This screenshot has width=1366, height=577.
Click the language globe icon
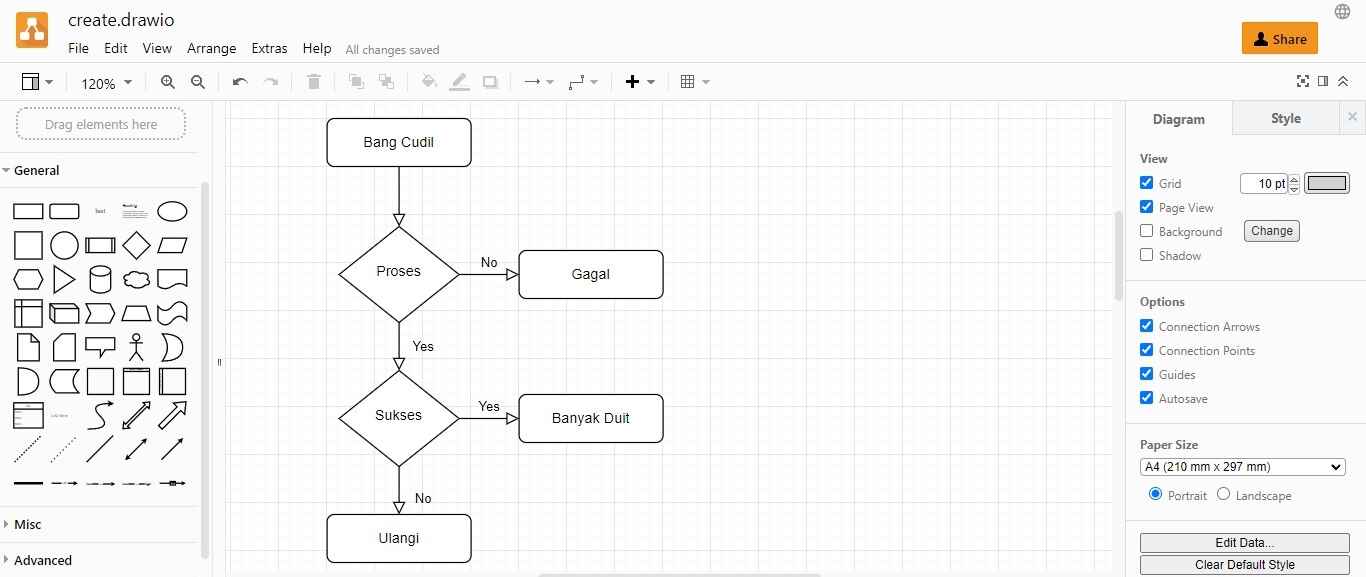click(x=1342, y=12)
